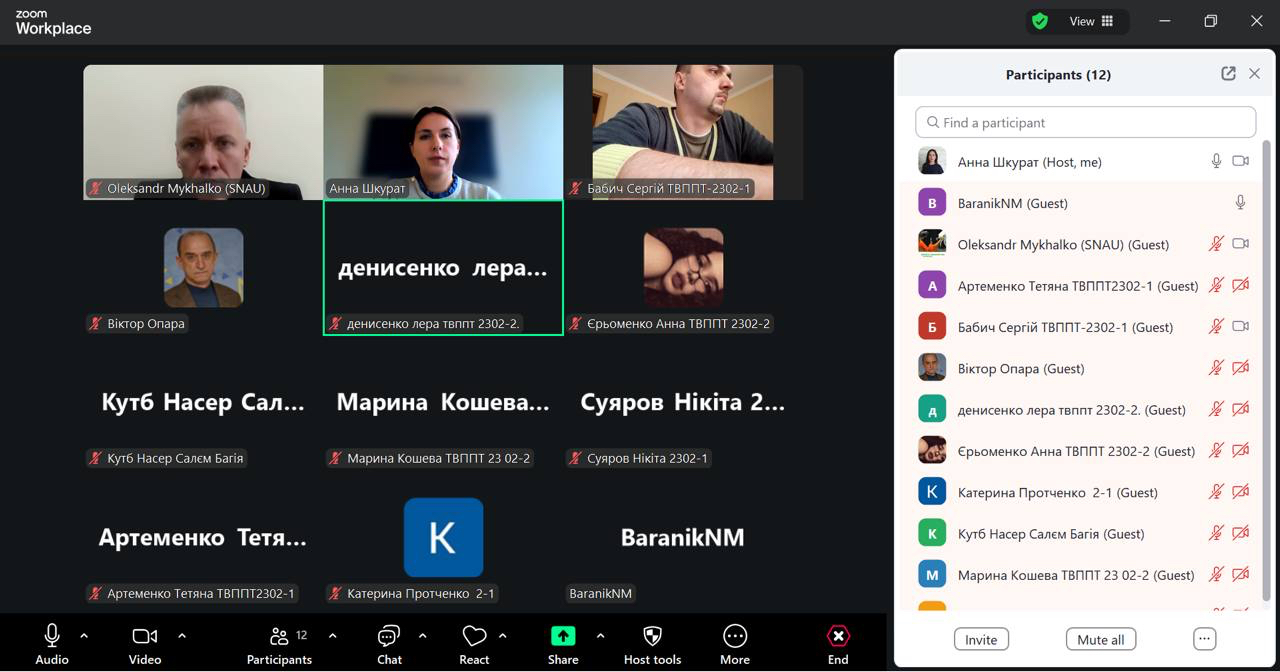Click the green encryption shield icon

point(1040,21)
